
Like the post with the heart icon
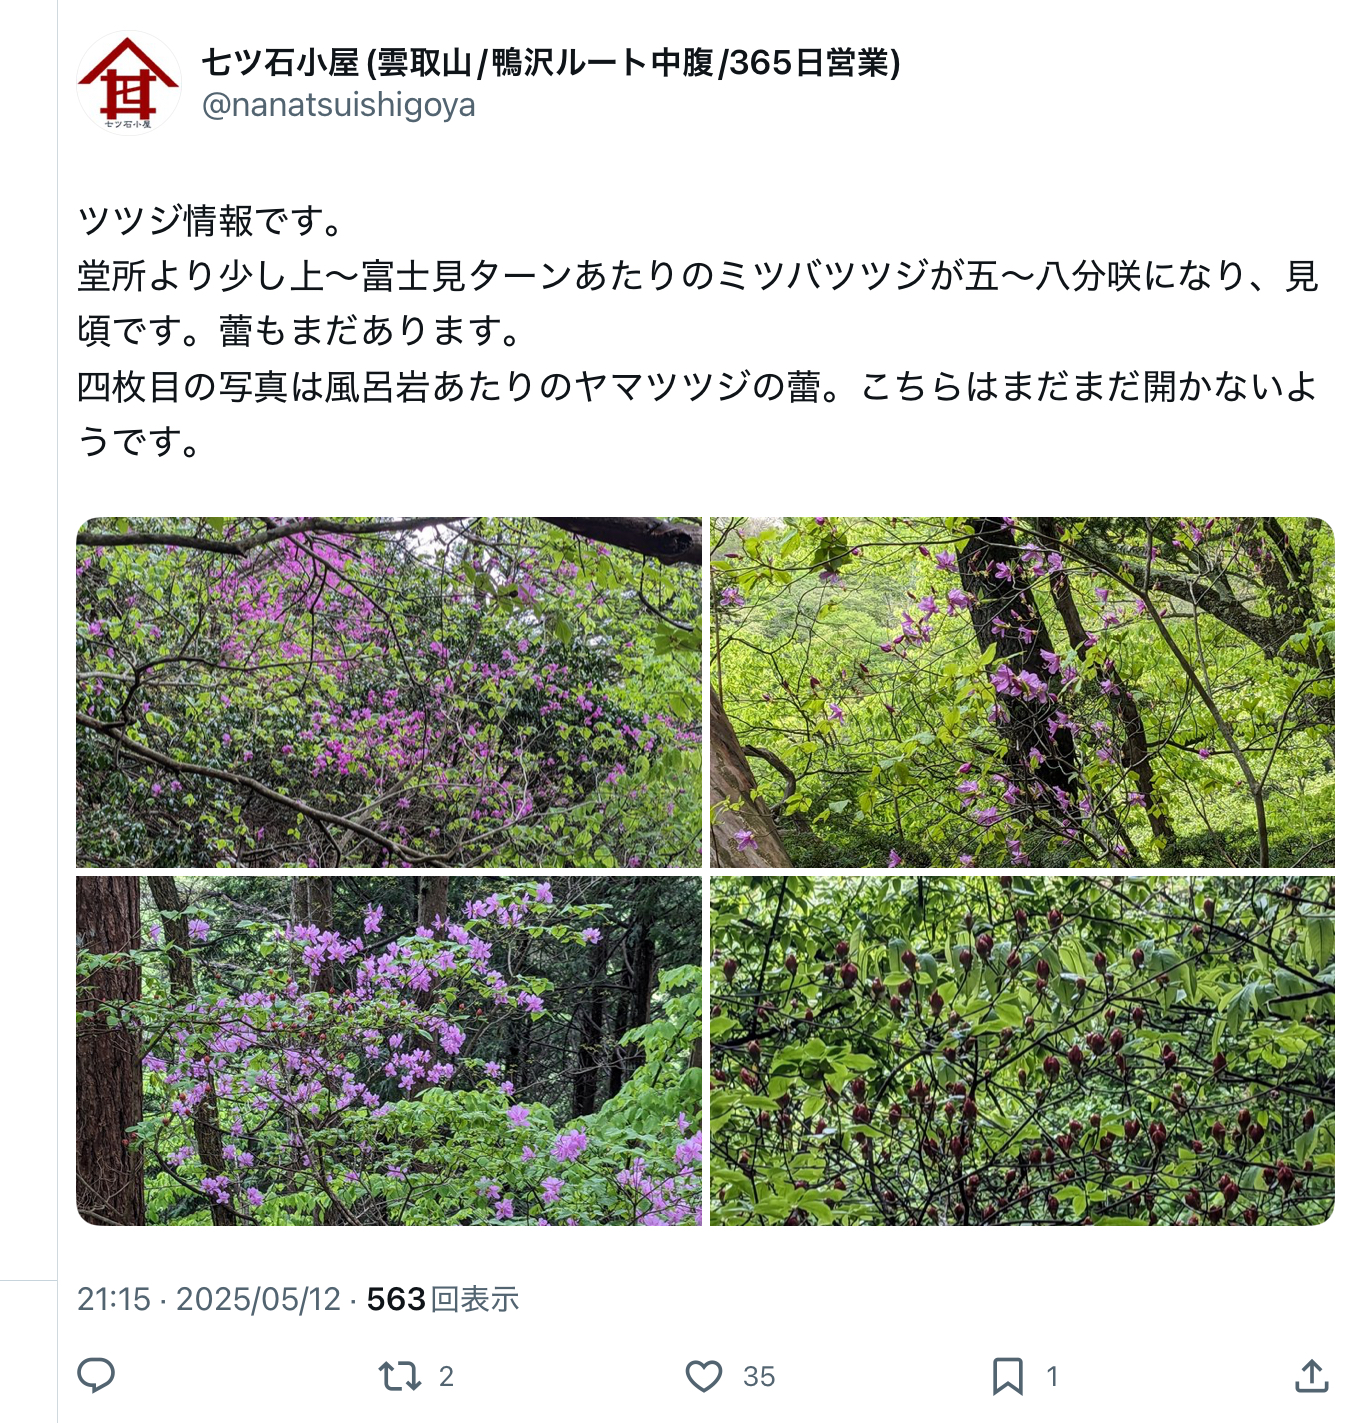(704, 1376)
